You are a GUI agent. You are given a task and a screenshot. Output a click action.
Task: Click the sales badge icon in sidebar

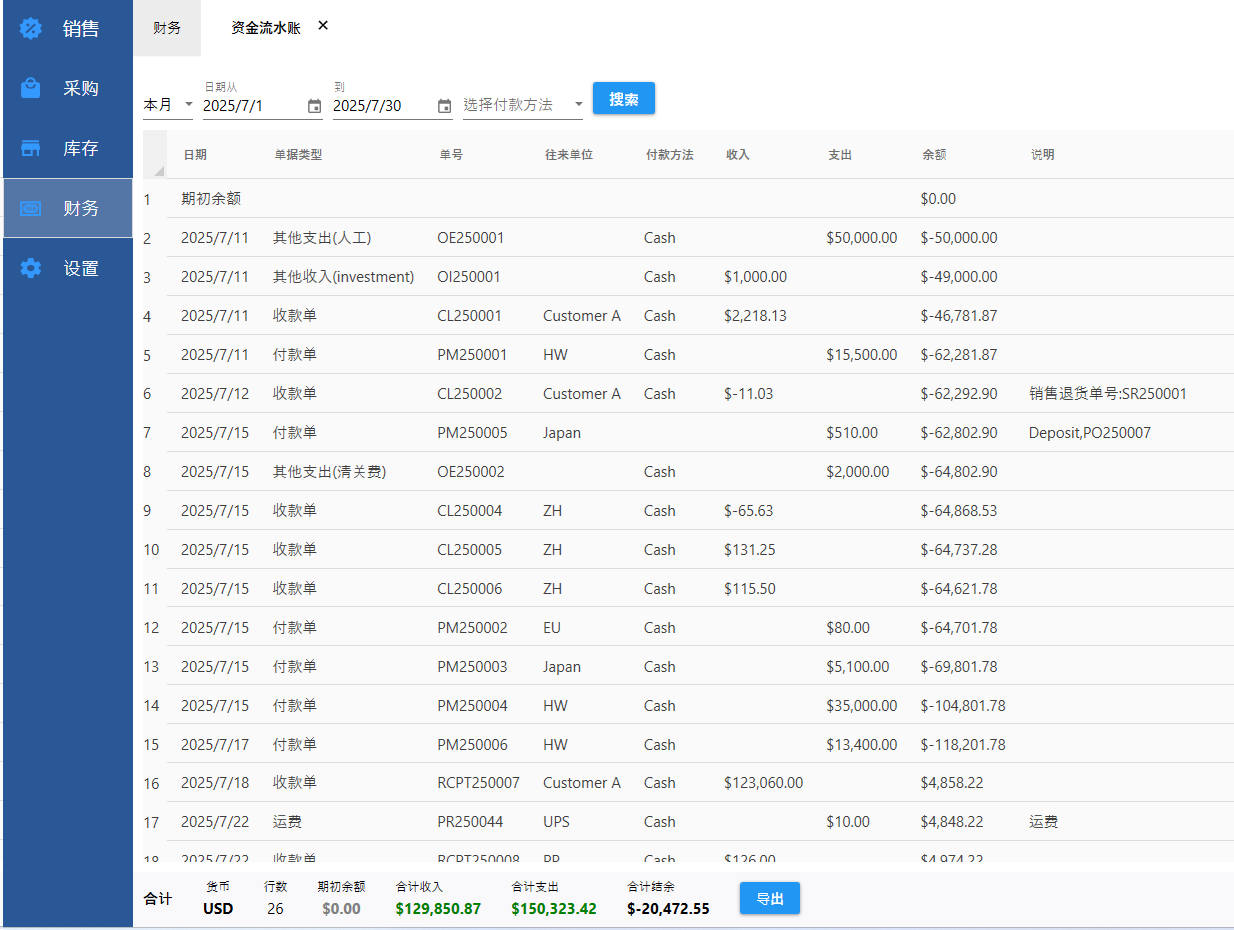[31, 29]
